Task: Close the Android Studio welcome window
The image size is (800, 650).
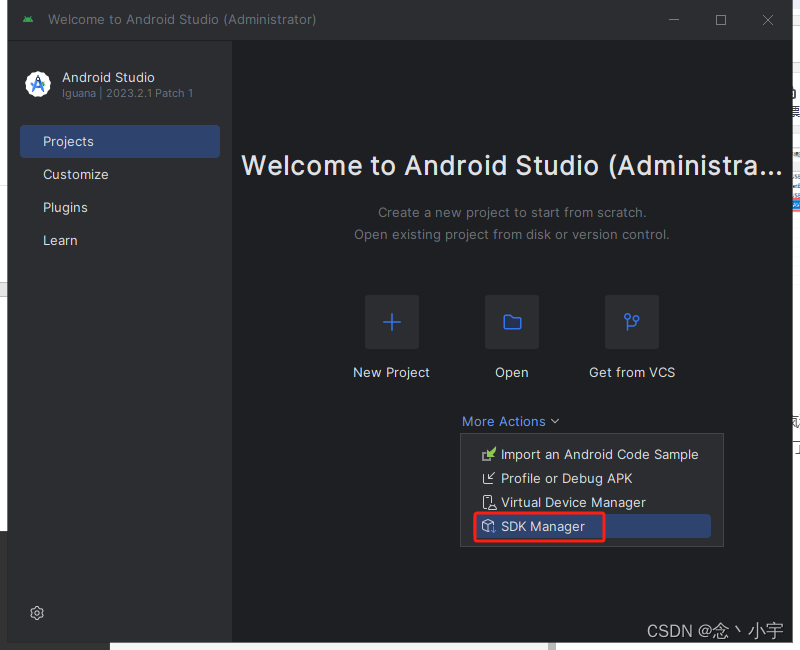Action: tap(768, 20)
